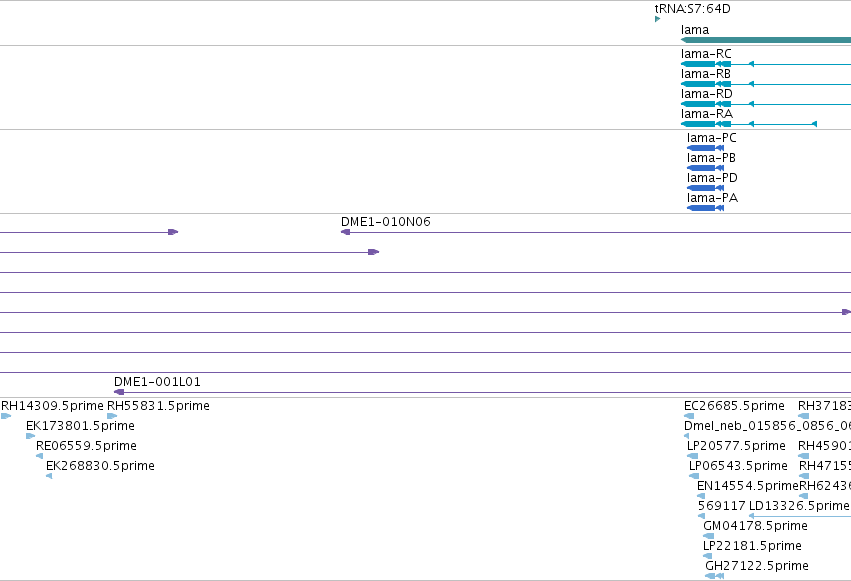Select the RH14309.5prime arrow glyph
The width and height of the screenshot is (851, 581).
(6, 416)
